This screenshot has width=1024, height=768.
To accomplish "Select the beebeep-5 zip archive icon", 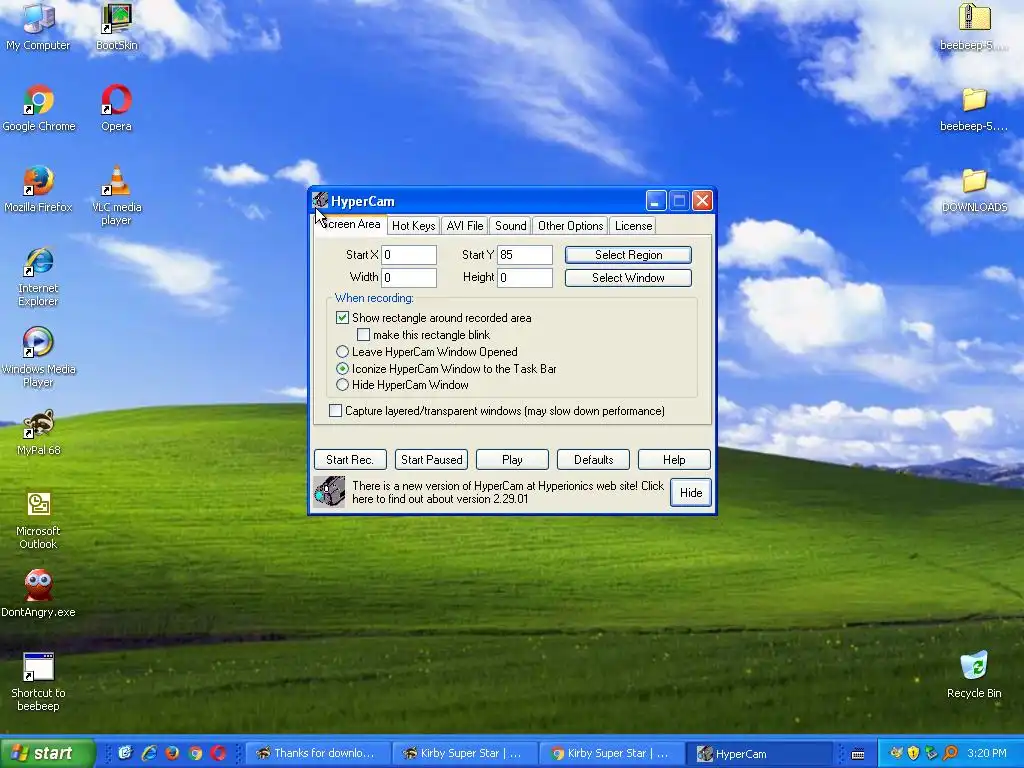I will point(974,26).
